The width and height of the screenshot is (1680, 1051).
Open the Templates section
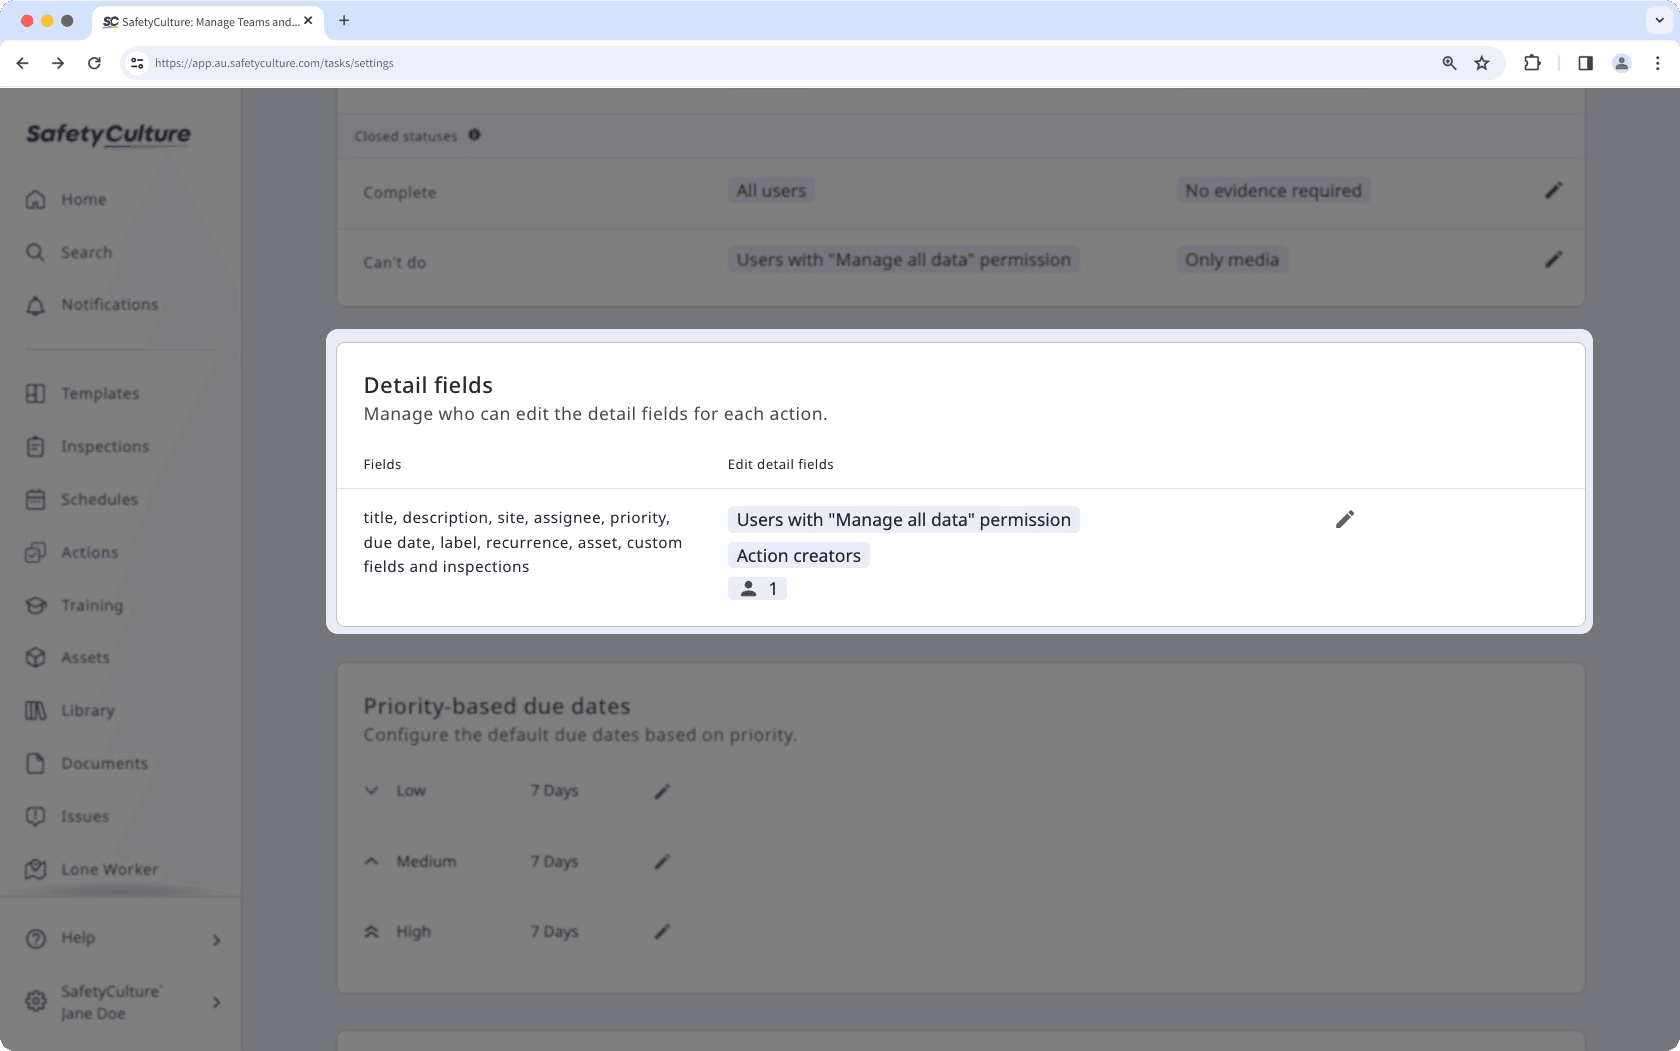pyautogui.click(x=99, y=393)
